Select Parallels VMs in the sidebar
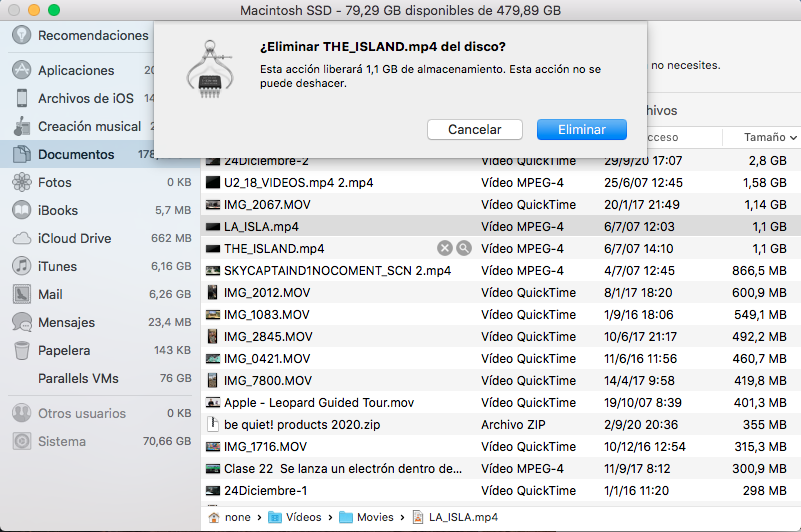This screenshot has height=532, width=801. pyautogui.click(x=100, y=378)
